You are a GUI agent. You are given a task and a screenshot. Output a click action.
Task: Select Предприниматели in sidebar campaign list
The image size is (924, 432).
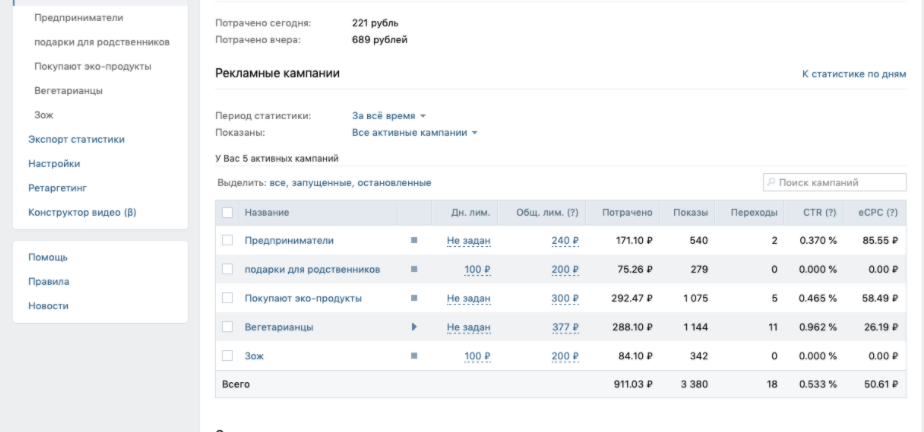click(x=78, y=18)
